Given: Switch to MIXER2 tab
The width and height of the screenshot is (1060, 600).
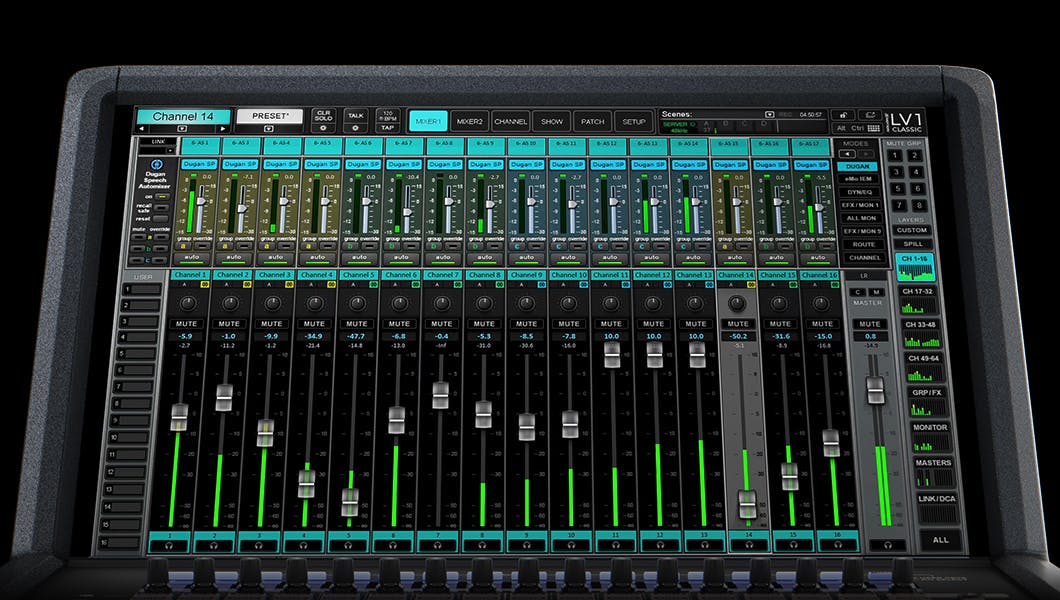Looking at the screenshot, I should 469,121.
